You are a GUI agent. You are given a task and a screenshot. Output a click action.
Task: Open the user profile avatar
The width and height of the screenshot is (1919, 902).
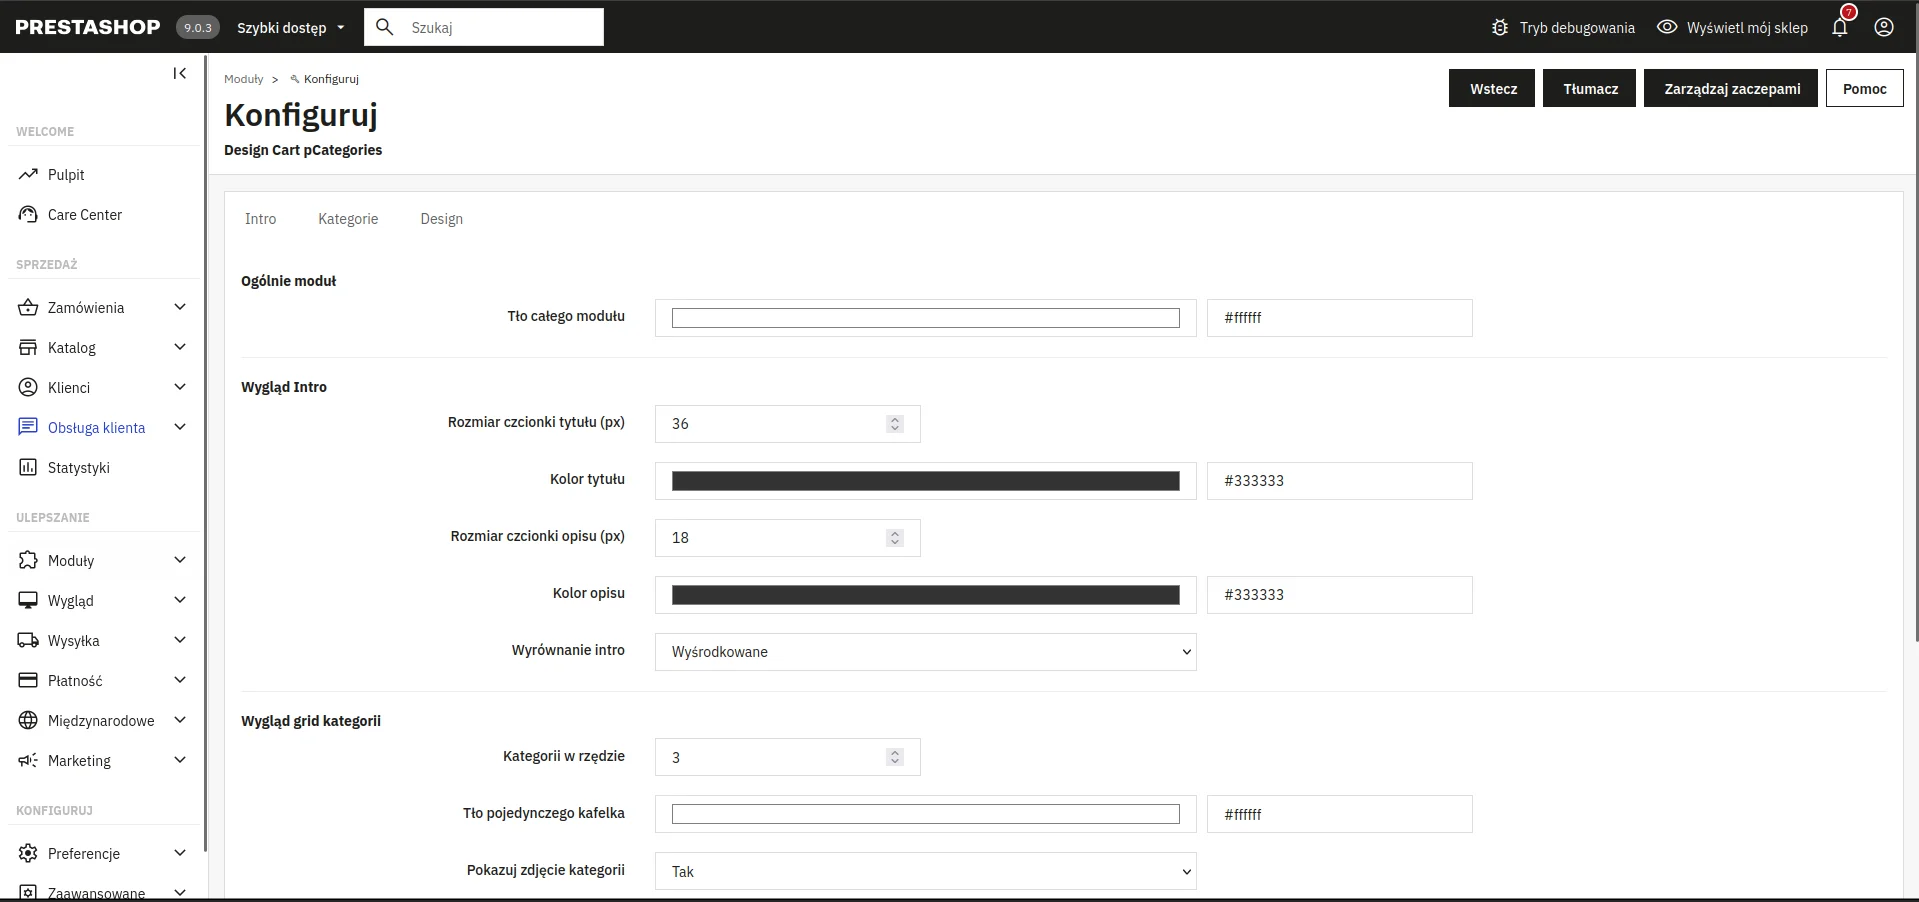pyautogui.click(x=1884, y=27)
